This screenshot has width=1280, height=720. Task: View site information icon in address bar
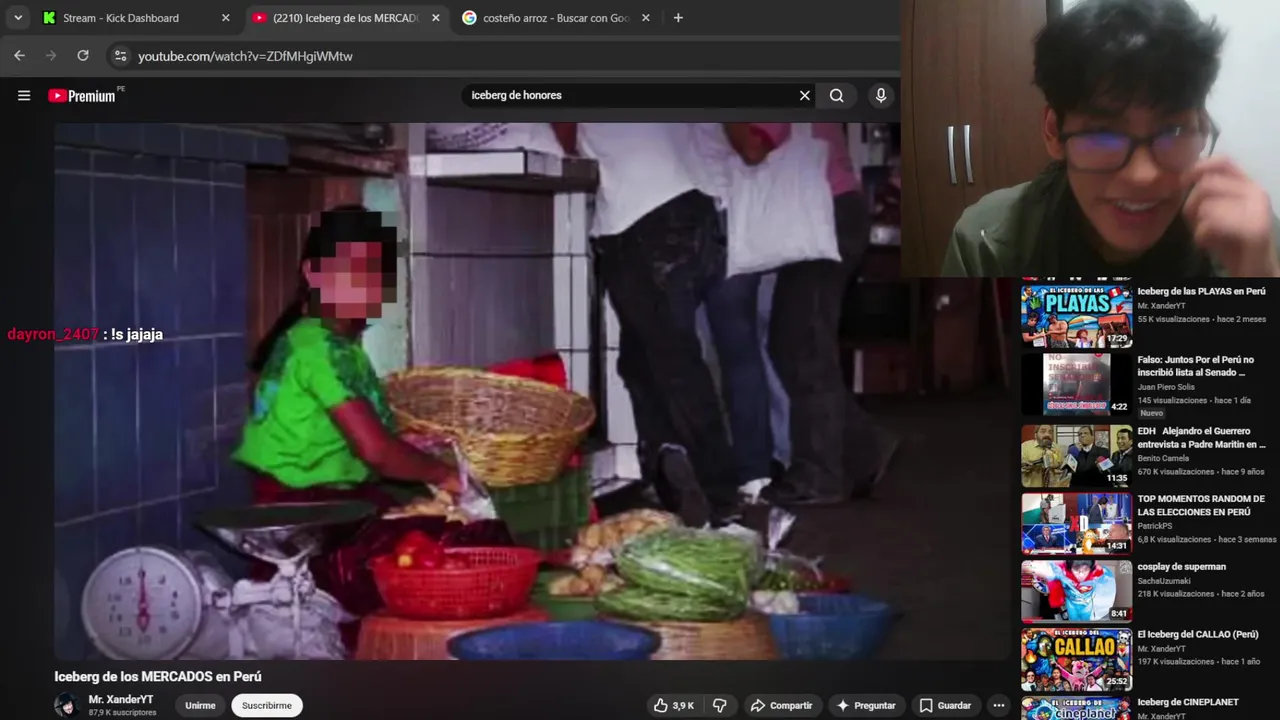[x=120, y=56]
